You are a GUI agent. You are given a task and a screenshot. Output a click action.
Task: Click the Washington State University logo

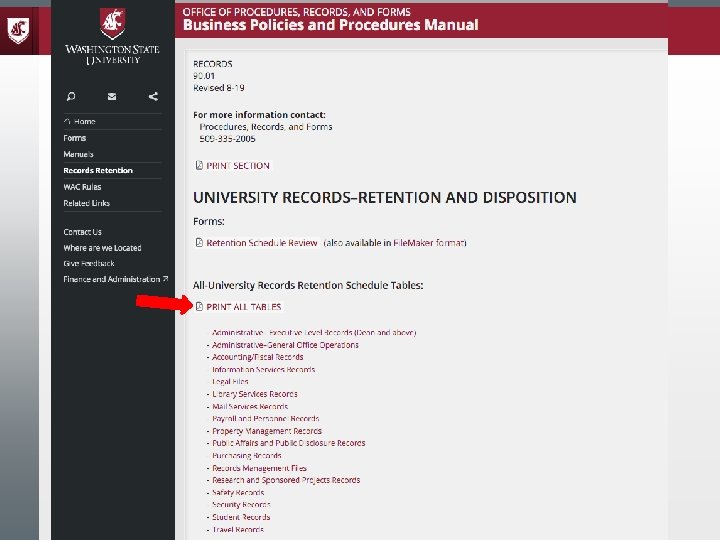pyautogui.click(x=112, y=37)
